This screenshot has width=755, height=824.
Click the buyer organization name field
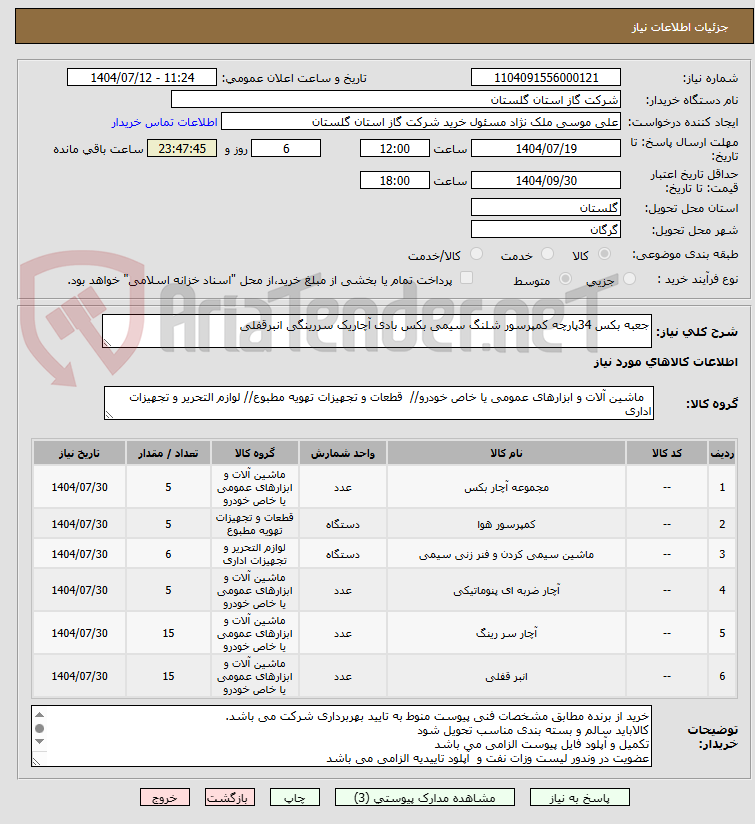[x=396, y=100]
